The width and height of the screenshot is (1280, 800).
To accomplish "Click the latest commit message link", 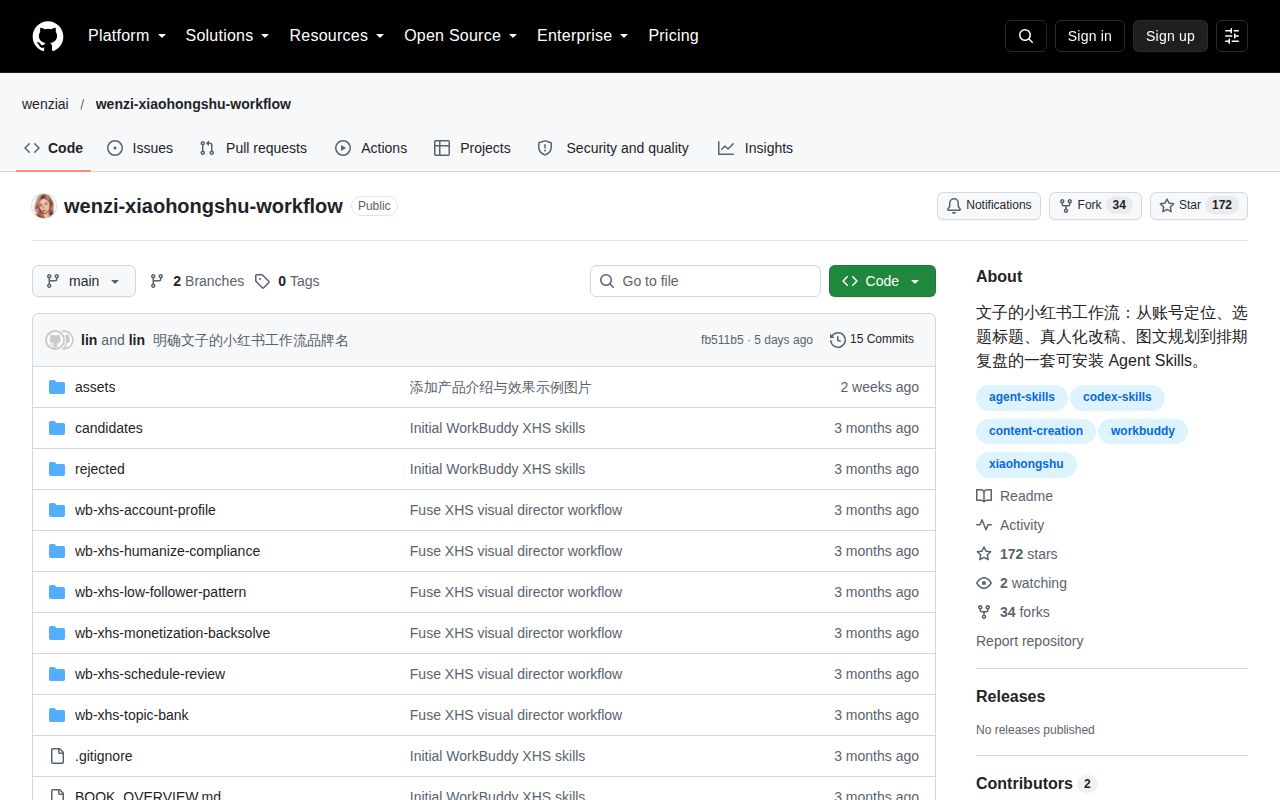I will click(x=251, y=340).
